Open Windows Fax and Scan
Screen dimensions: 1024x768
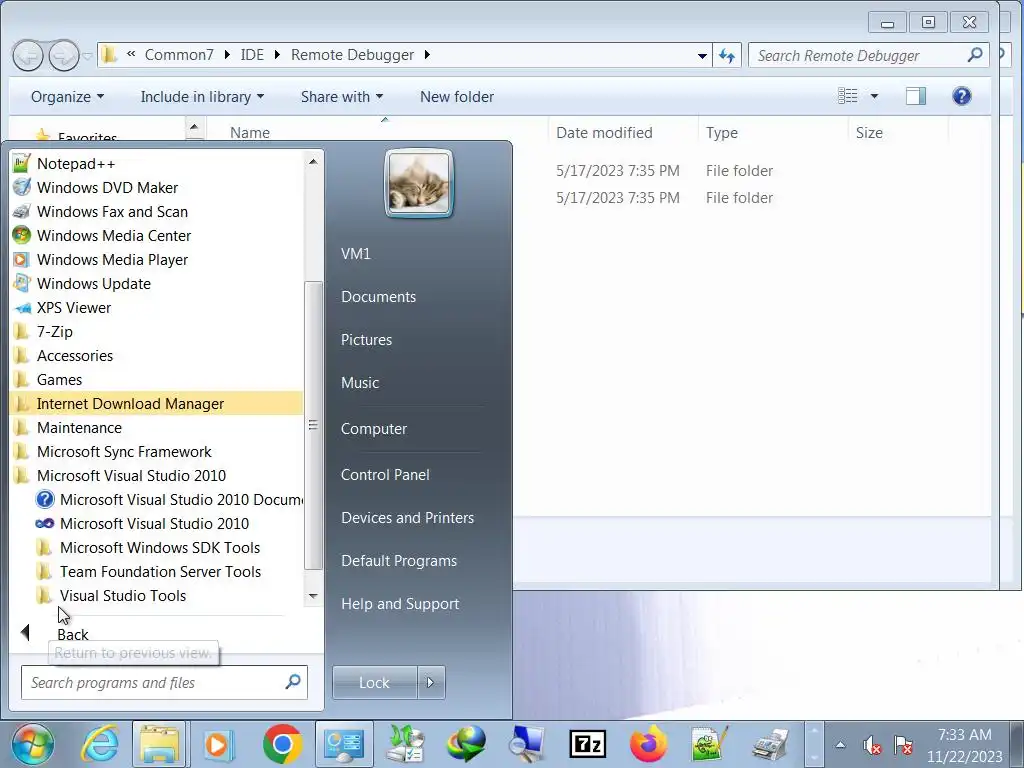(112, 212)
